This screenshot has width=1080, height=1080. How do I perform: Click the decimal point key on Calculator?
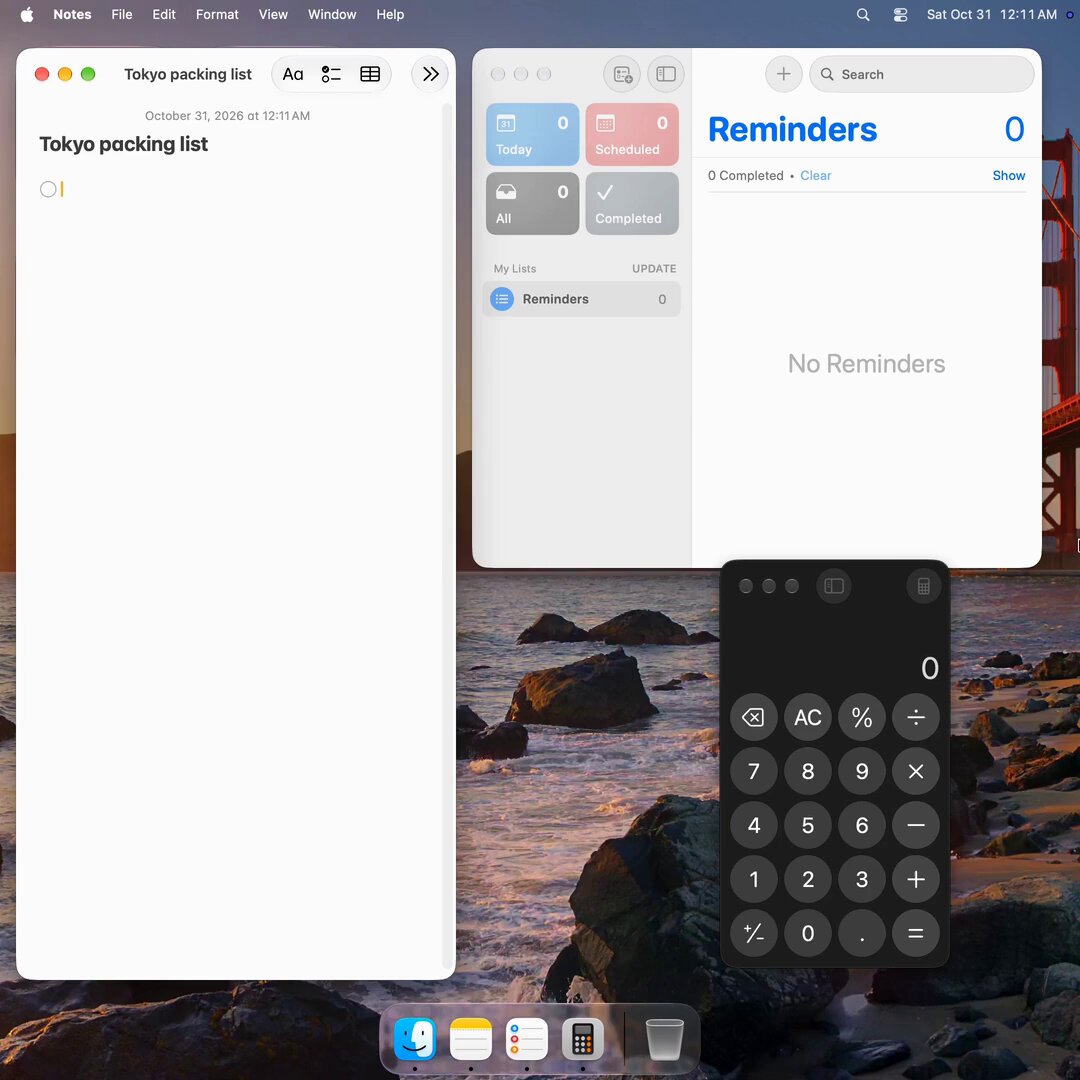862,933
